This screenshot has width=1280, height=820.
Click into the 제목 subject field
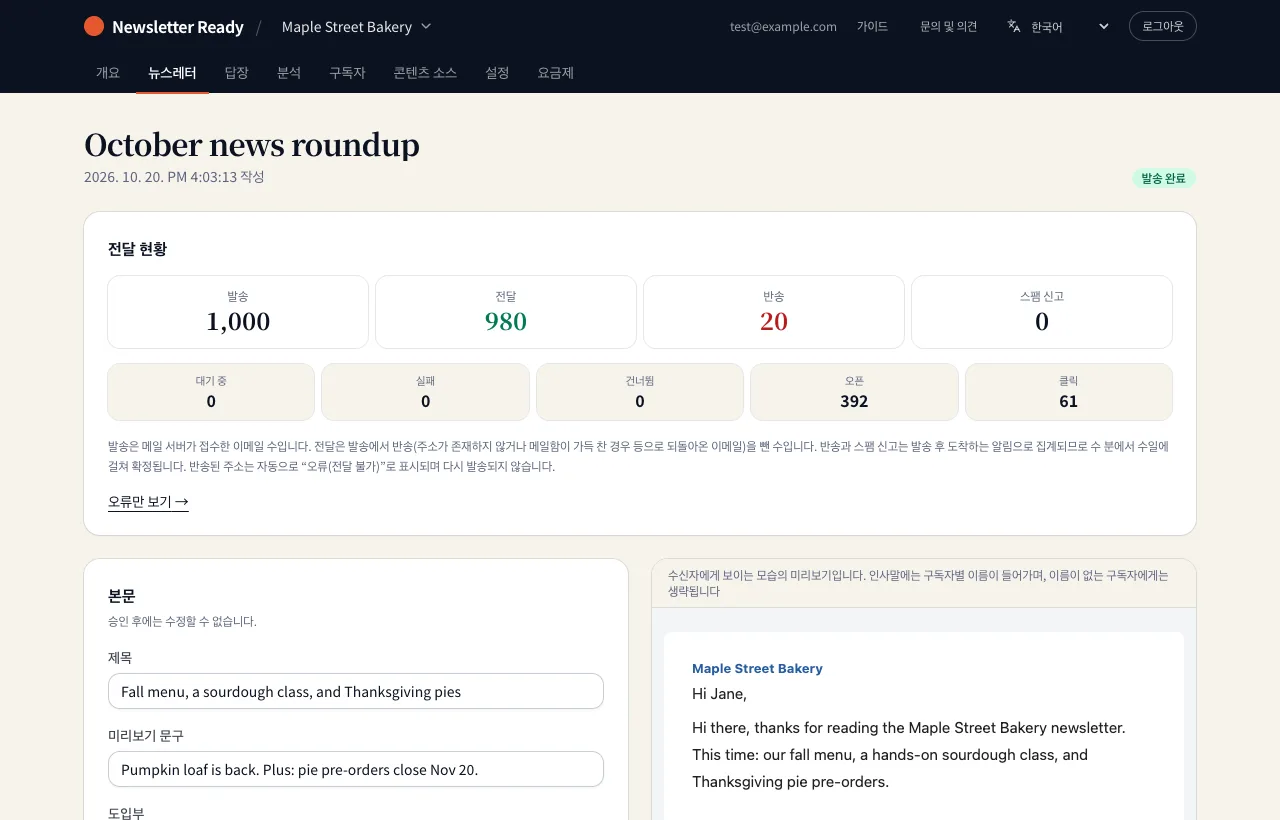point(356,691)
